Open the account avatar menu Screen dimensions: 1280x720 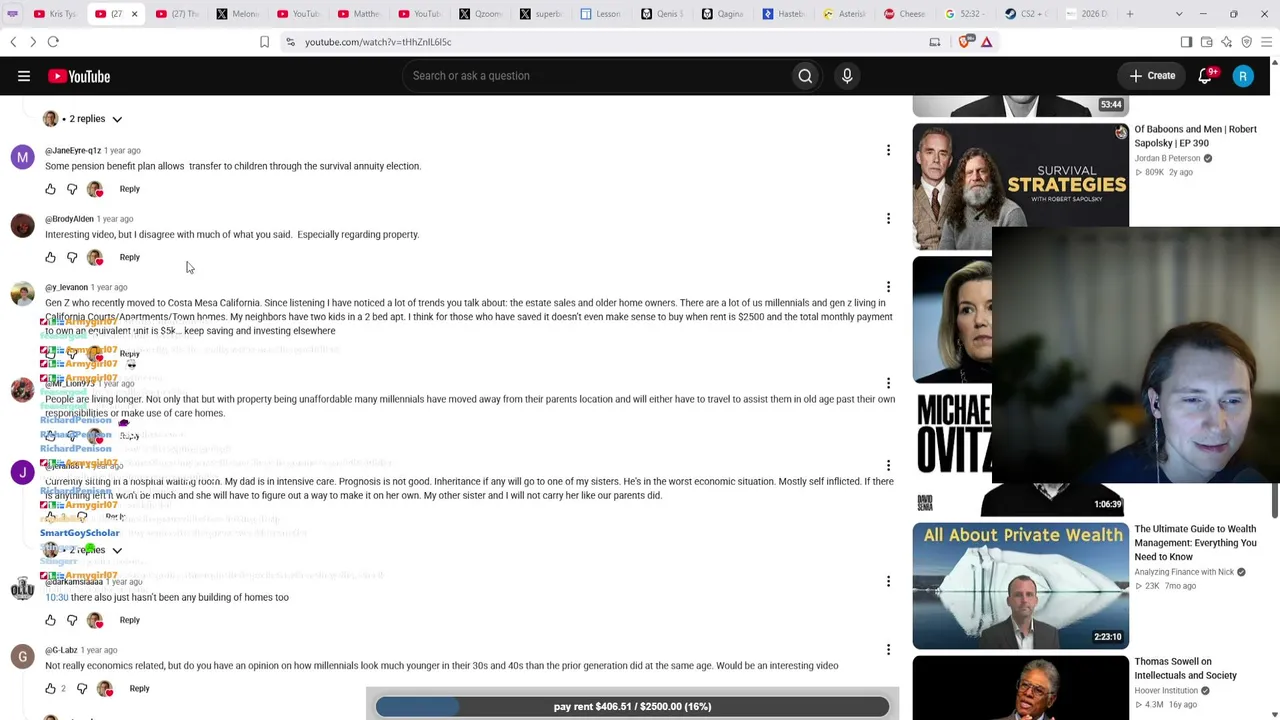click(1243, 76)
